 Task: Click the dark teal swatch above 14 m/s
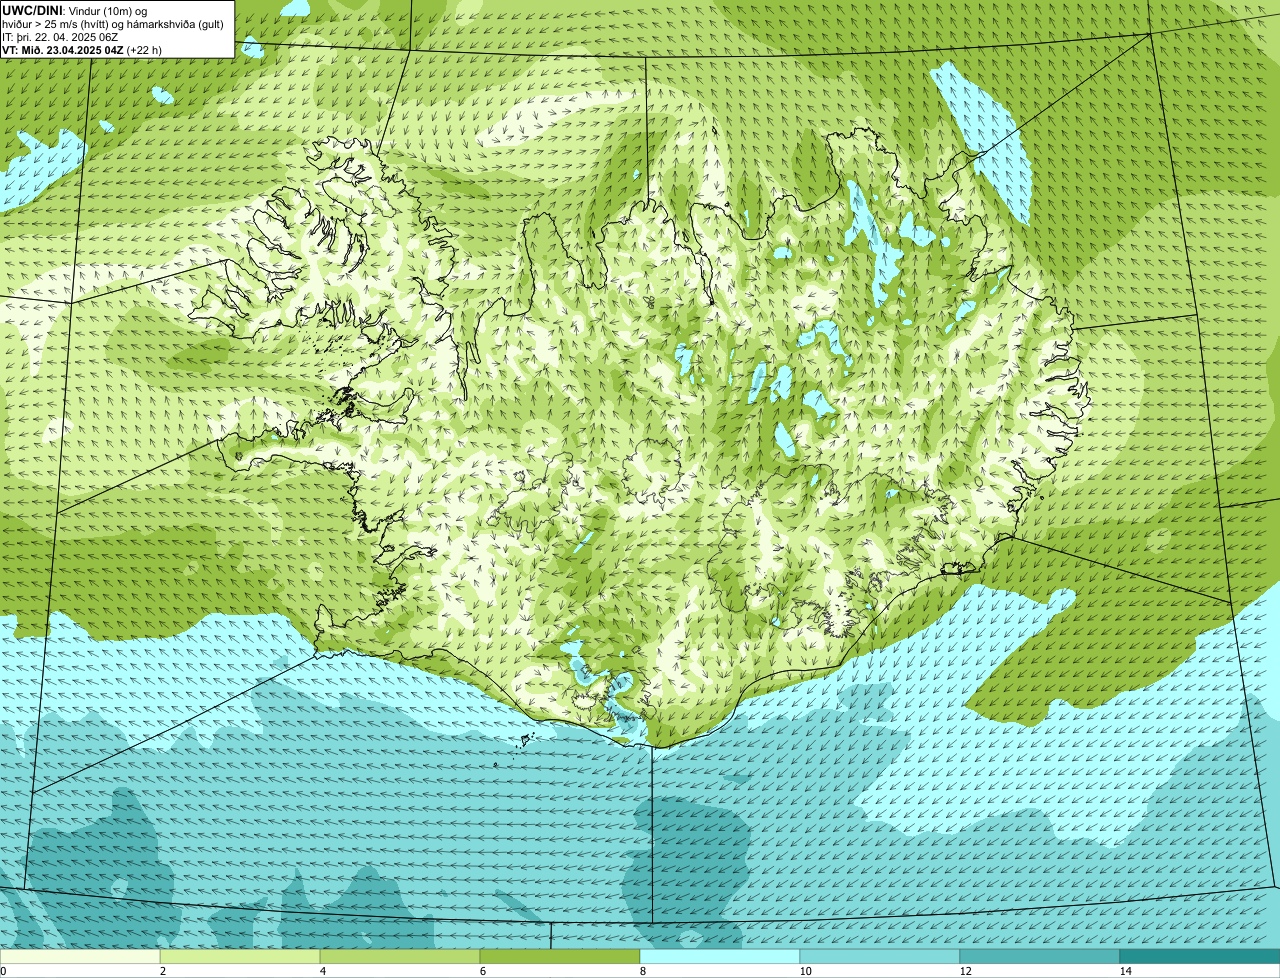[x=1200, y=956]
